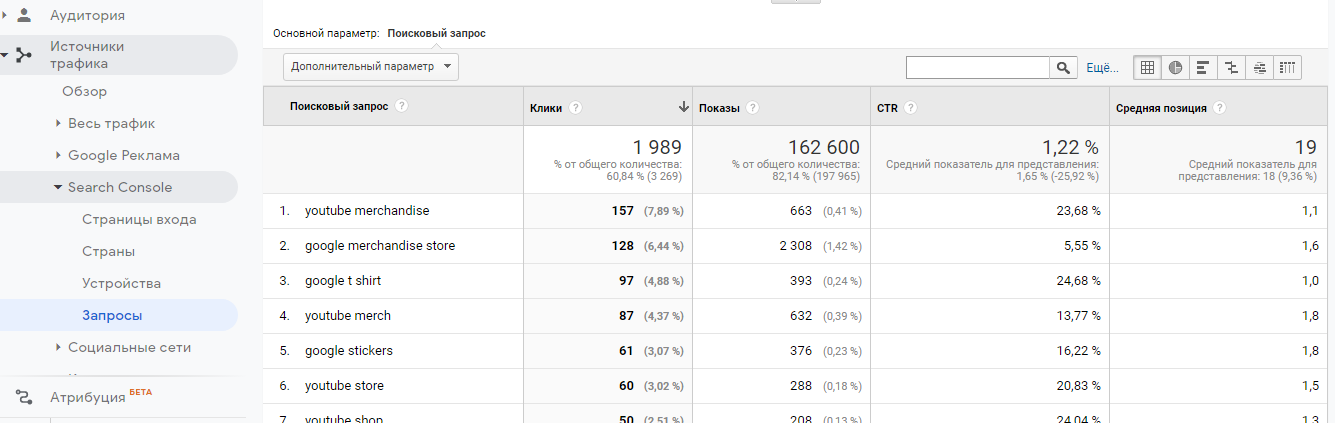Image resolution: width=1335 pixels, height=423 pixels.
Task: Click the Search Console sidebar label
Action: tap(120, 187)
